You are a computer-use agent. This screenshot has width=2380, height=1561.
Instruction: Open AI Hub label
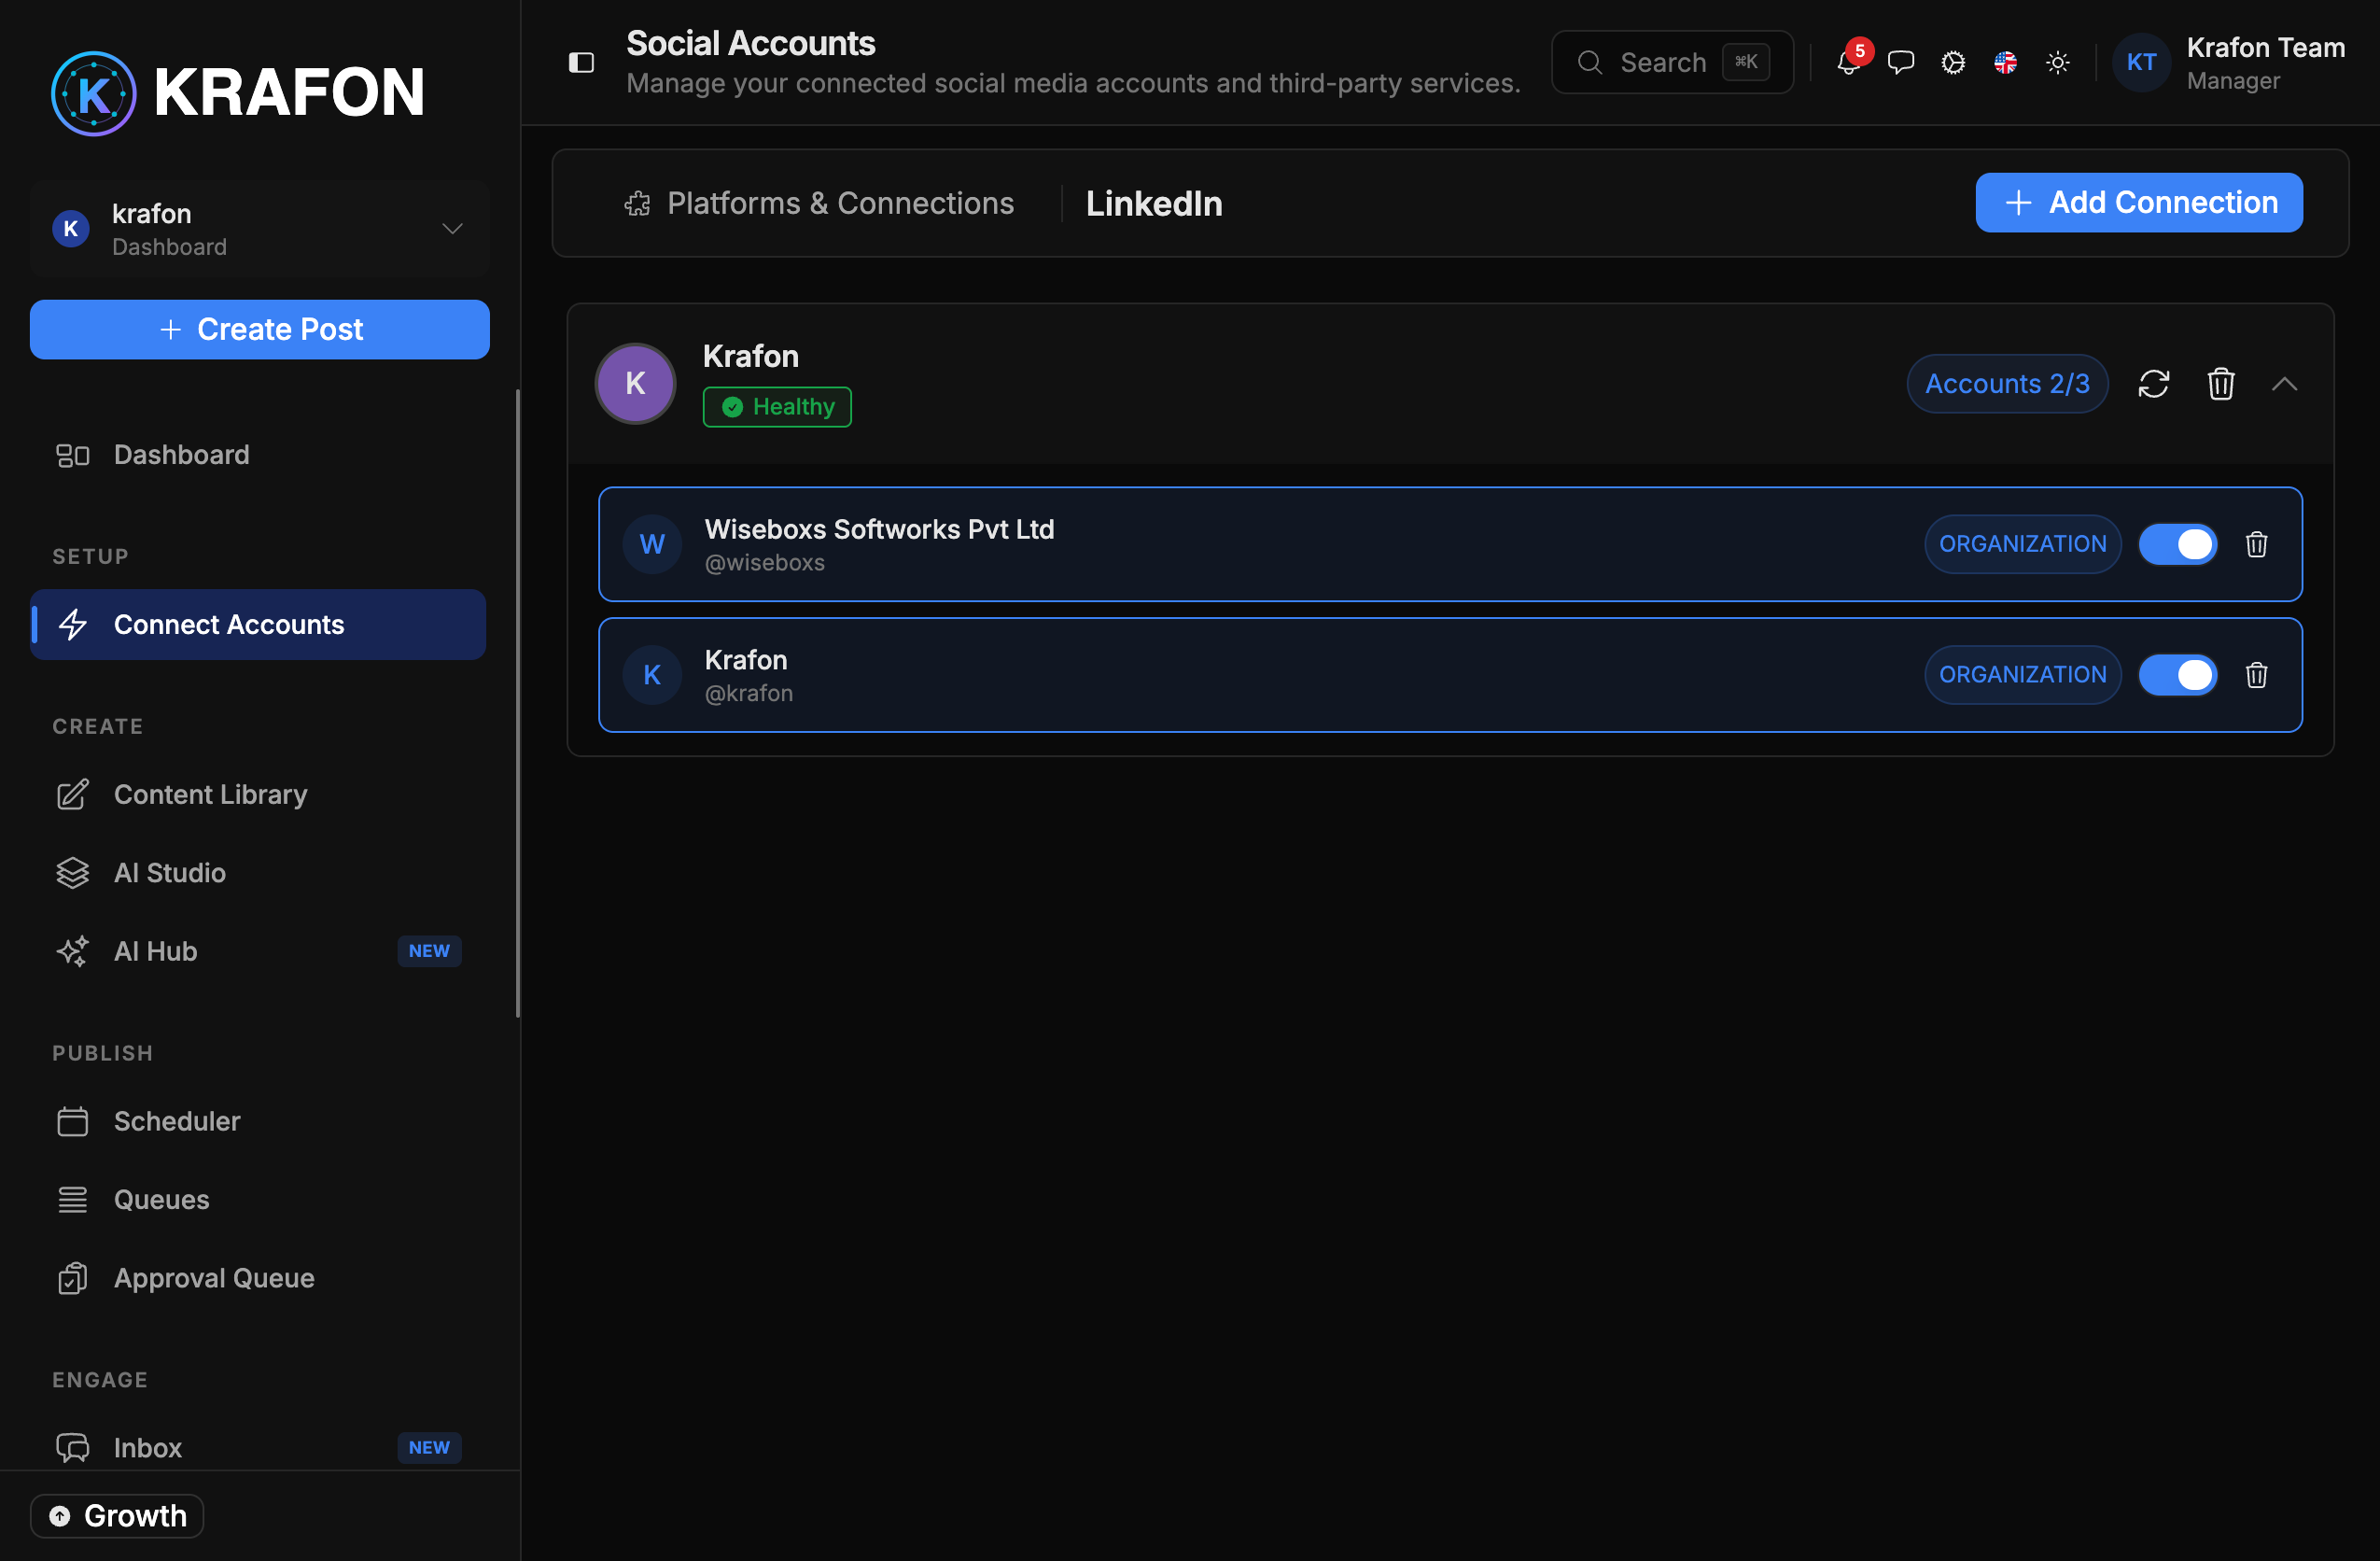[x=156, y=951]
